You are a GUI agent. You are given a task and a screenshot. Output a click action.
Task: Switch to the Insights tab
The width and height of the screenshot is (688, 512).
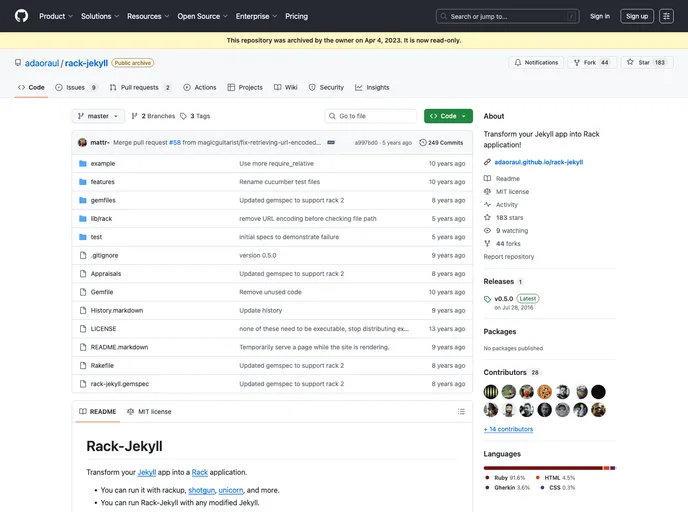(x=372, y=88)
